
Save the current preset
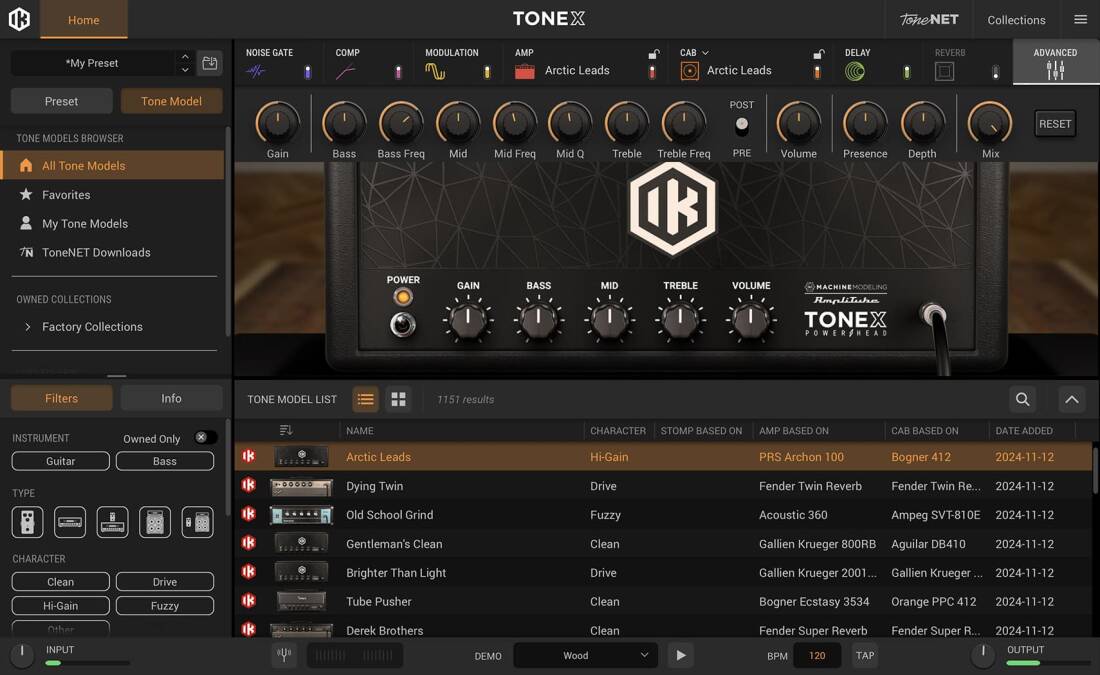click(x=209, y=62)
